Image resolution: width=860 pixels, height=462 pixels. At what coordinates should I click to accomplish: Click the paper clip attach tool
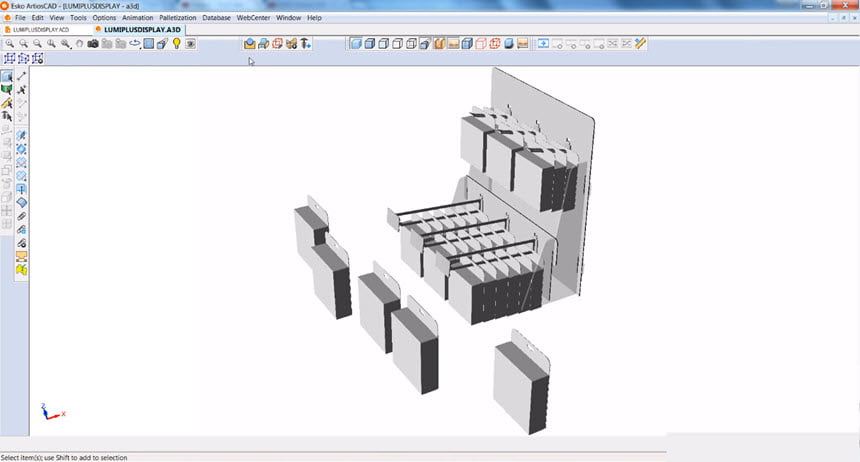coord(21,216)
